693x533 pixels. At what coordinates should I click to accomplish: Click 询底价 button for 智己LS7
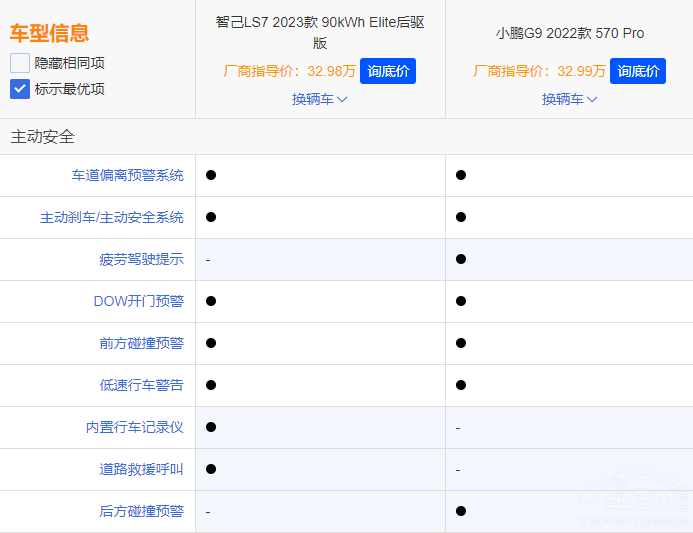click(387, 71)
